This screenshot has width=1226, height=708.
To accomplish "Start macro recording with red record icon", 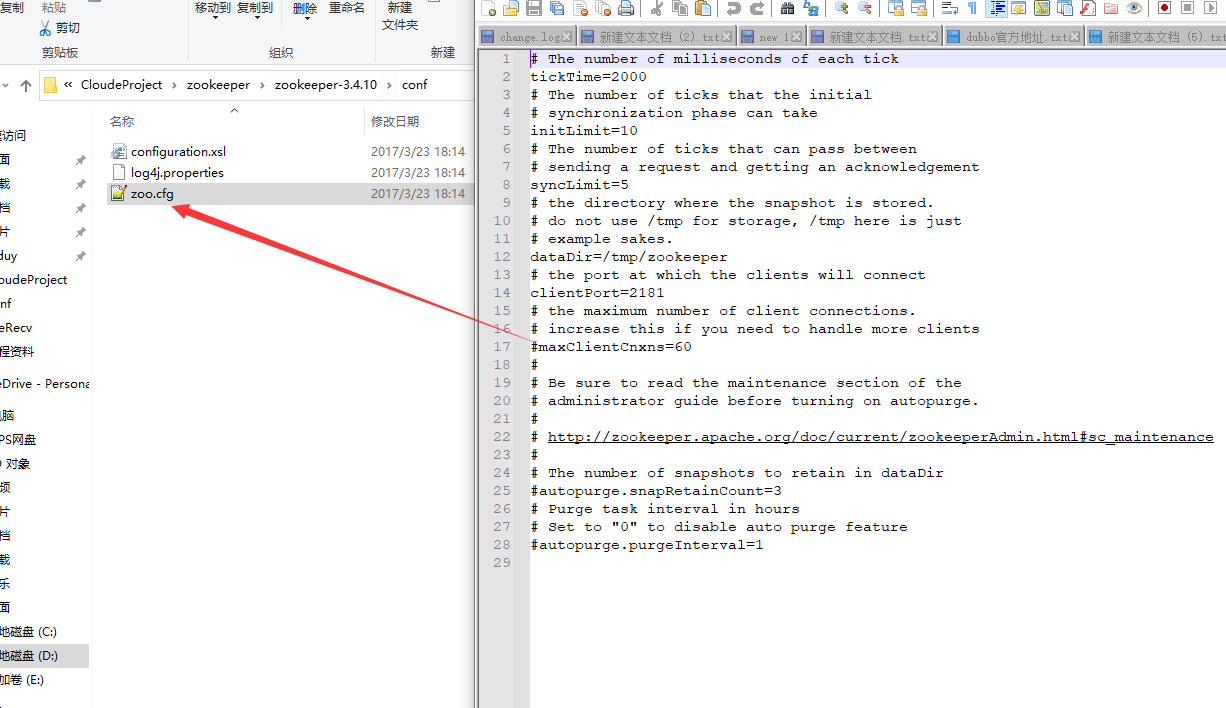I will pyautogui.click(x=1165, y=8).
